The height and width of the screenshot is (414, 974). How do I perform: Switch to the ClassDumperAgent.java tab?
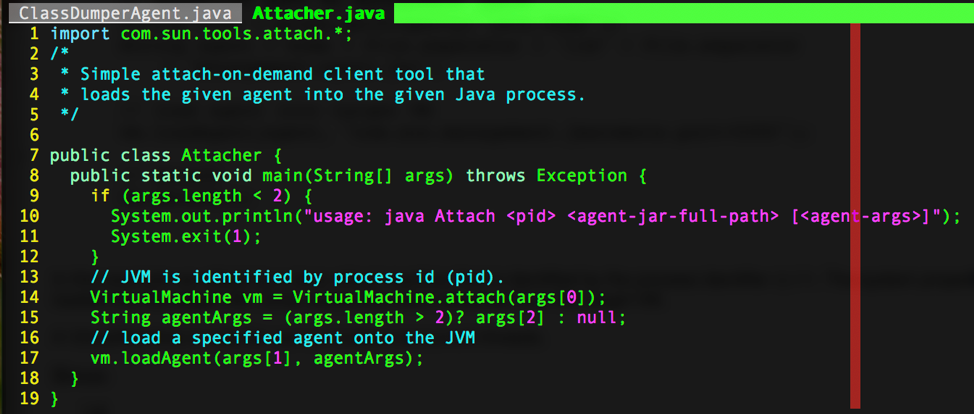124,14
